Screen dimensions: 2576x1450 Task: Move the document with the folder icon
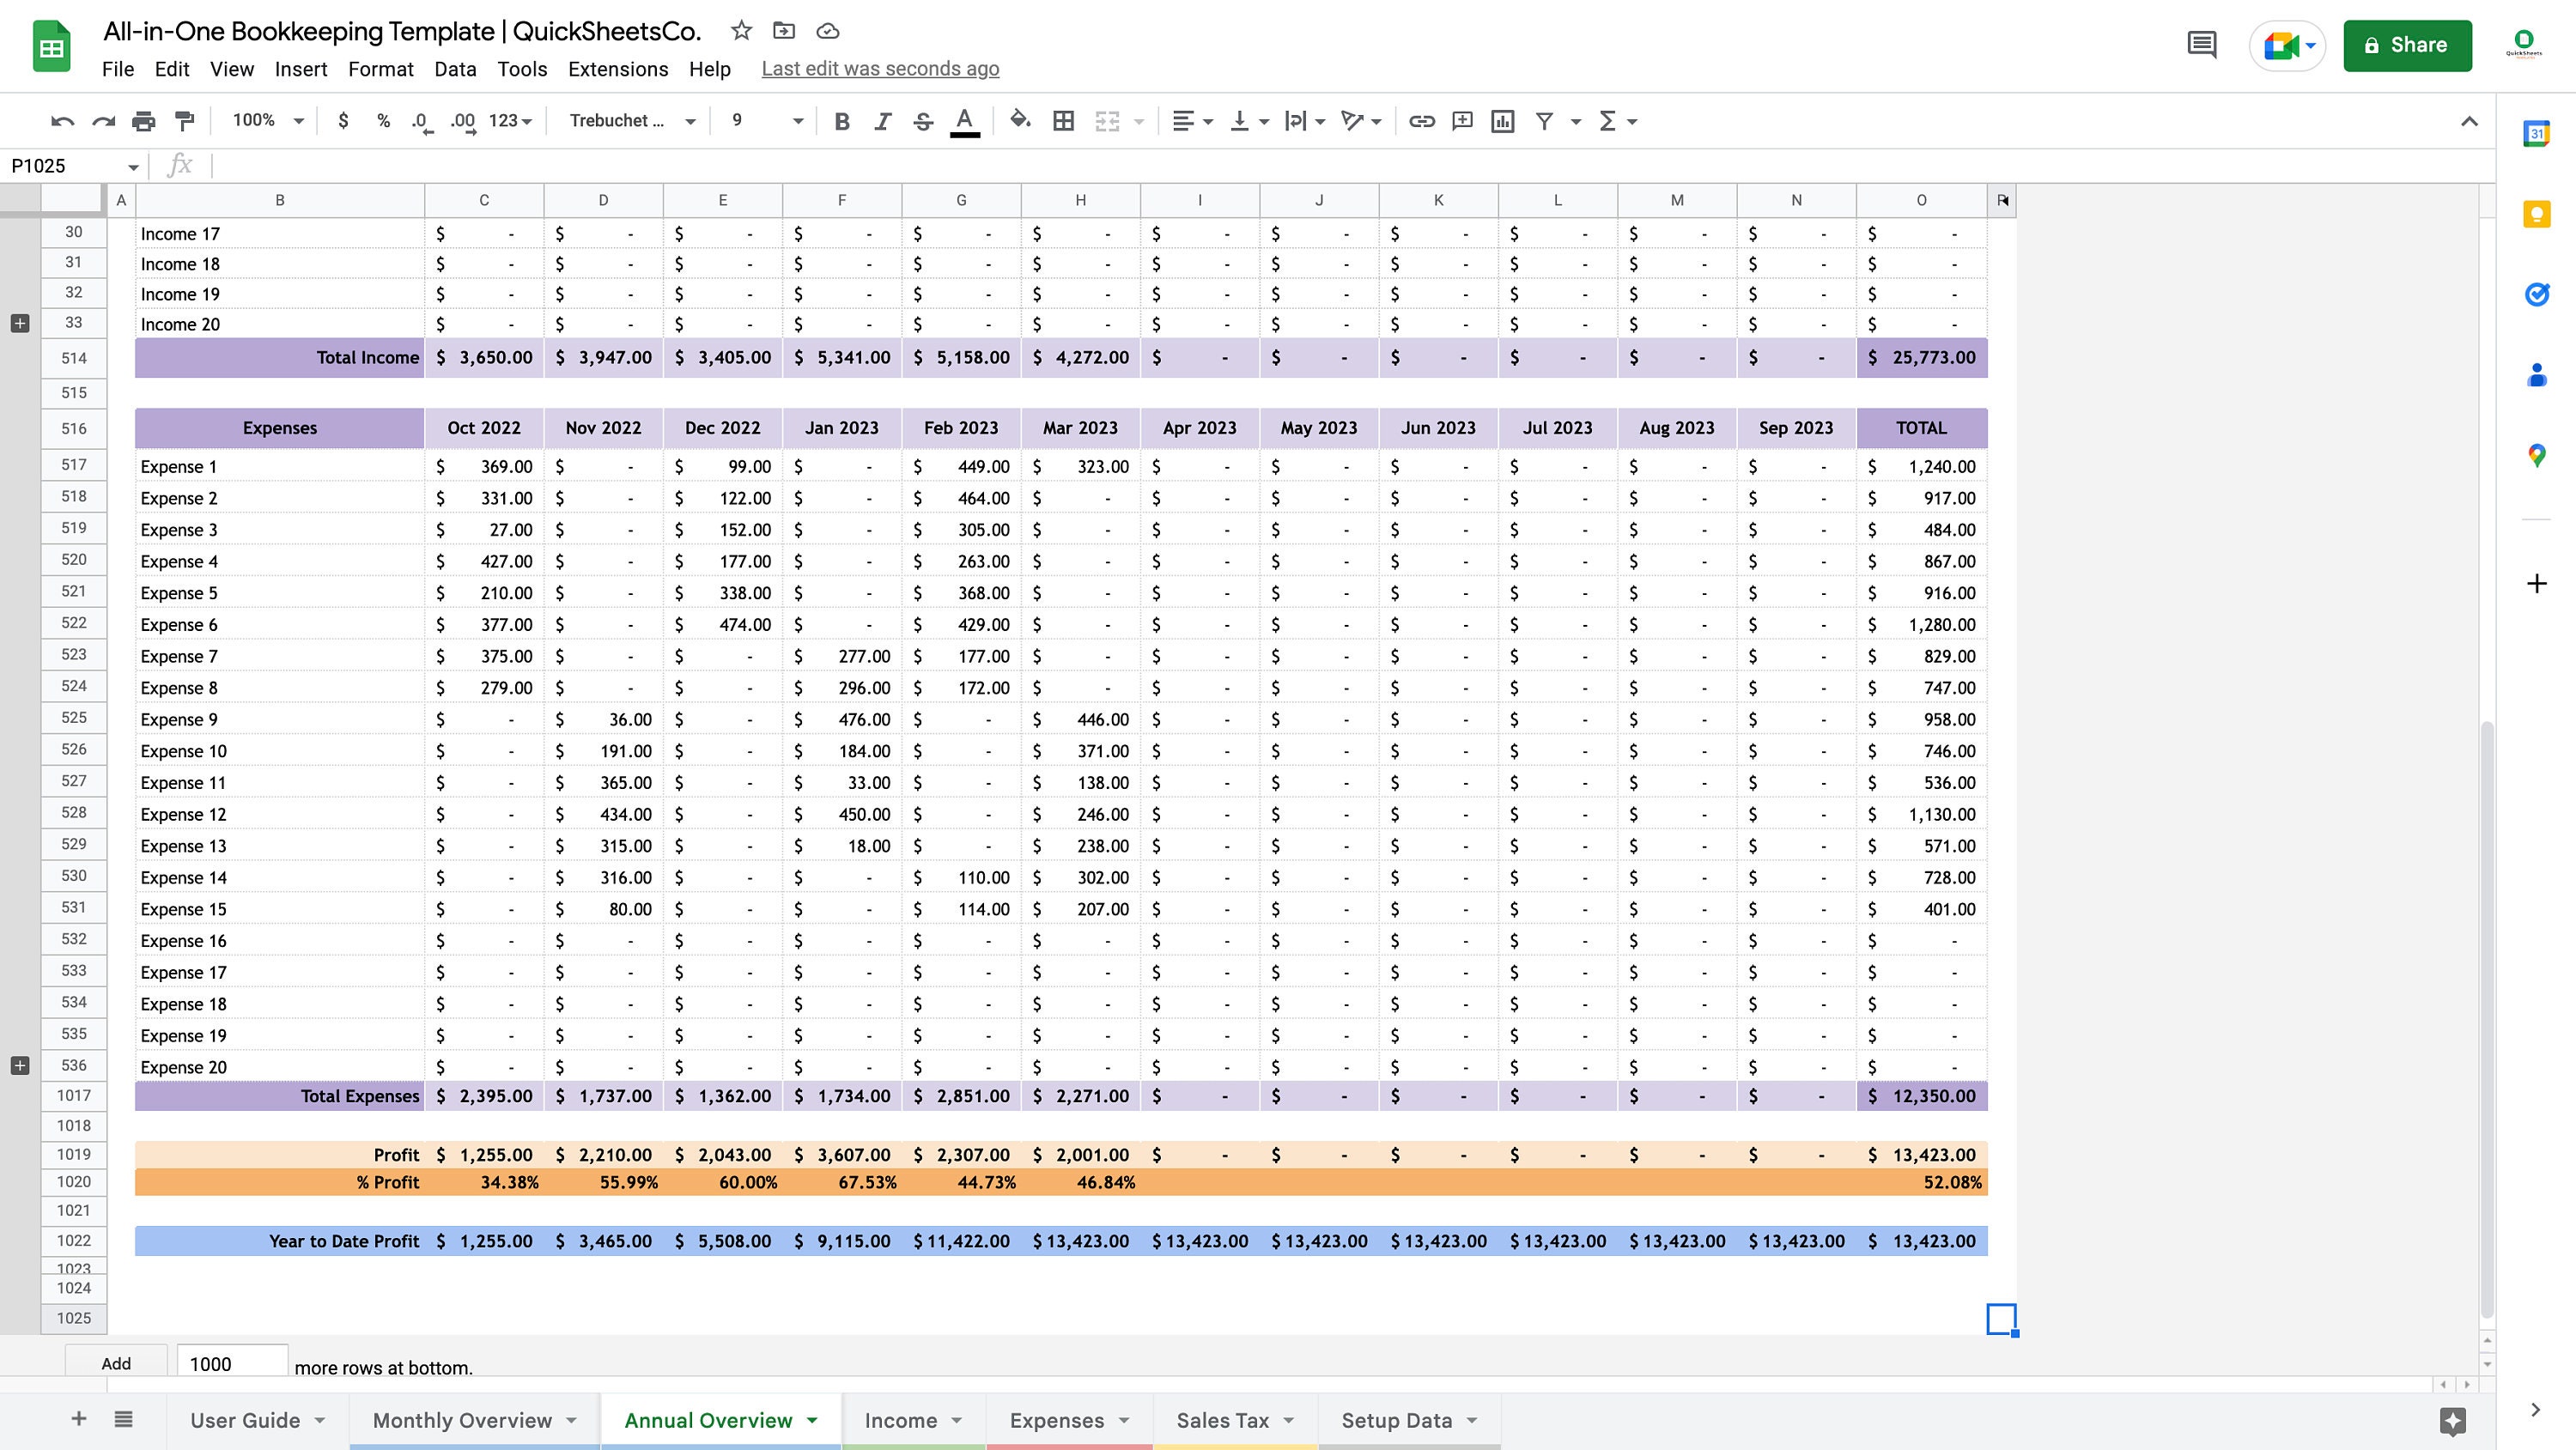(784, 31)
